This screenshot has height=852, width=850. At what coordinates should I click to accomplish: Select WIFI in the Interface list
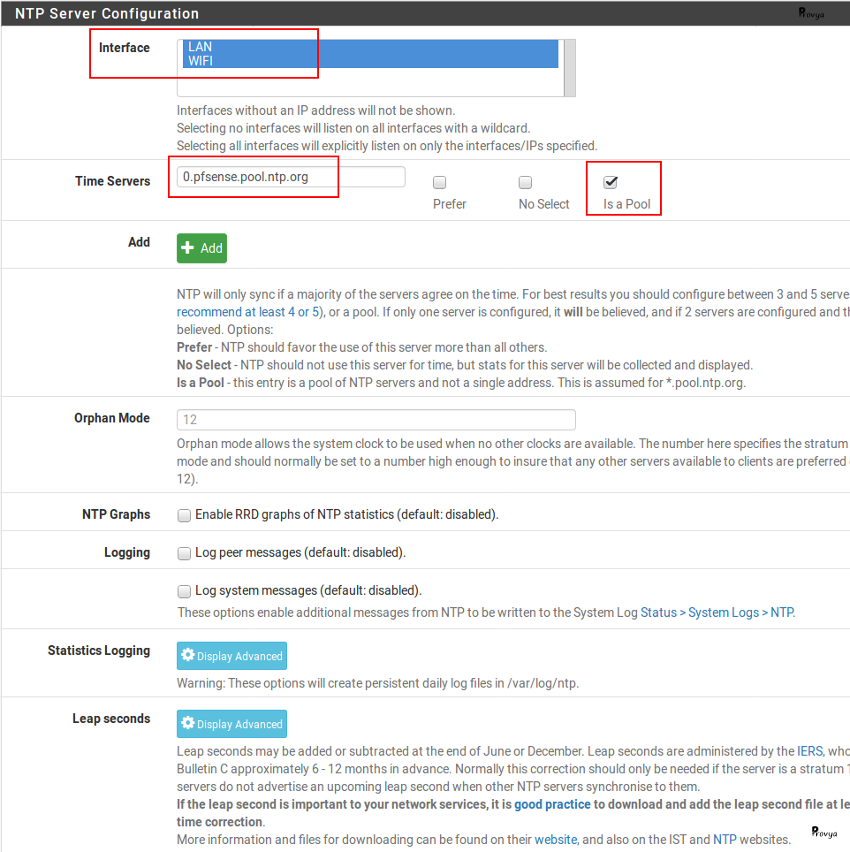pyautogui.click(x=370, y=61)
